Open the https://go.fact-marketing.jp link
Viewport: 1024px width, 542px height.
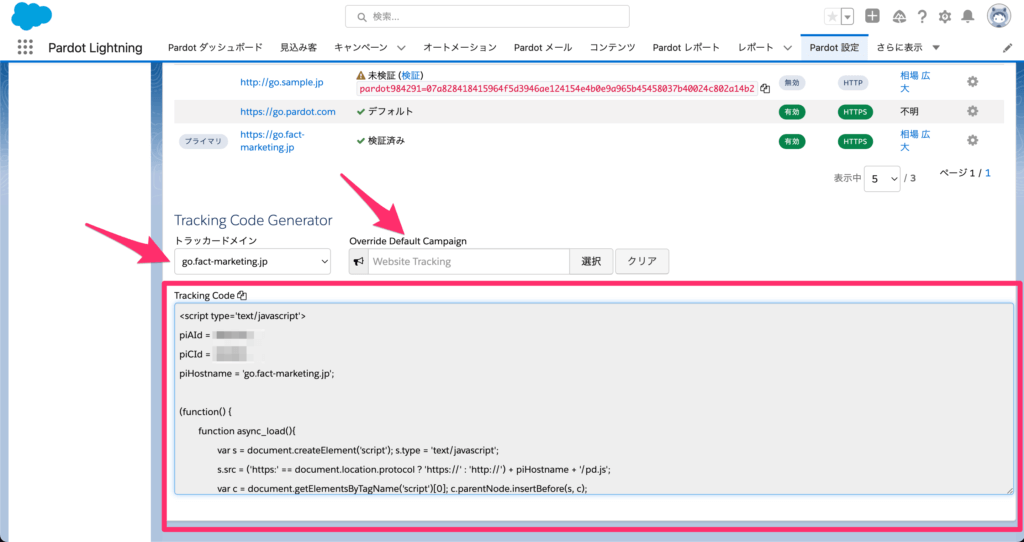pos(272,140)
